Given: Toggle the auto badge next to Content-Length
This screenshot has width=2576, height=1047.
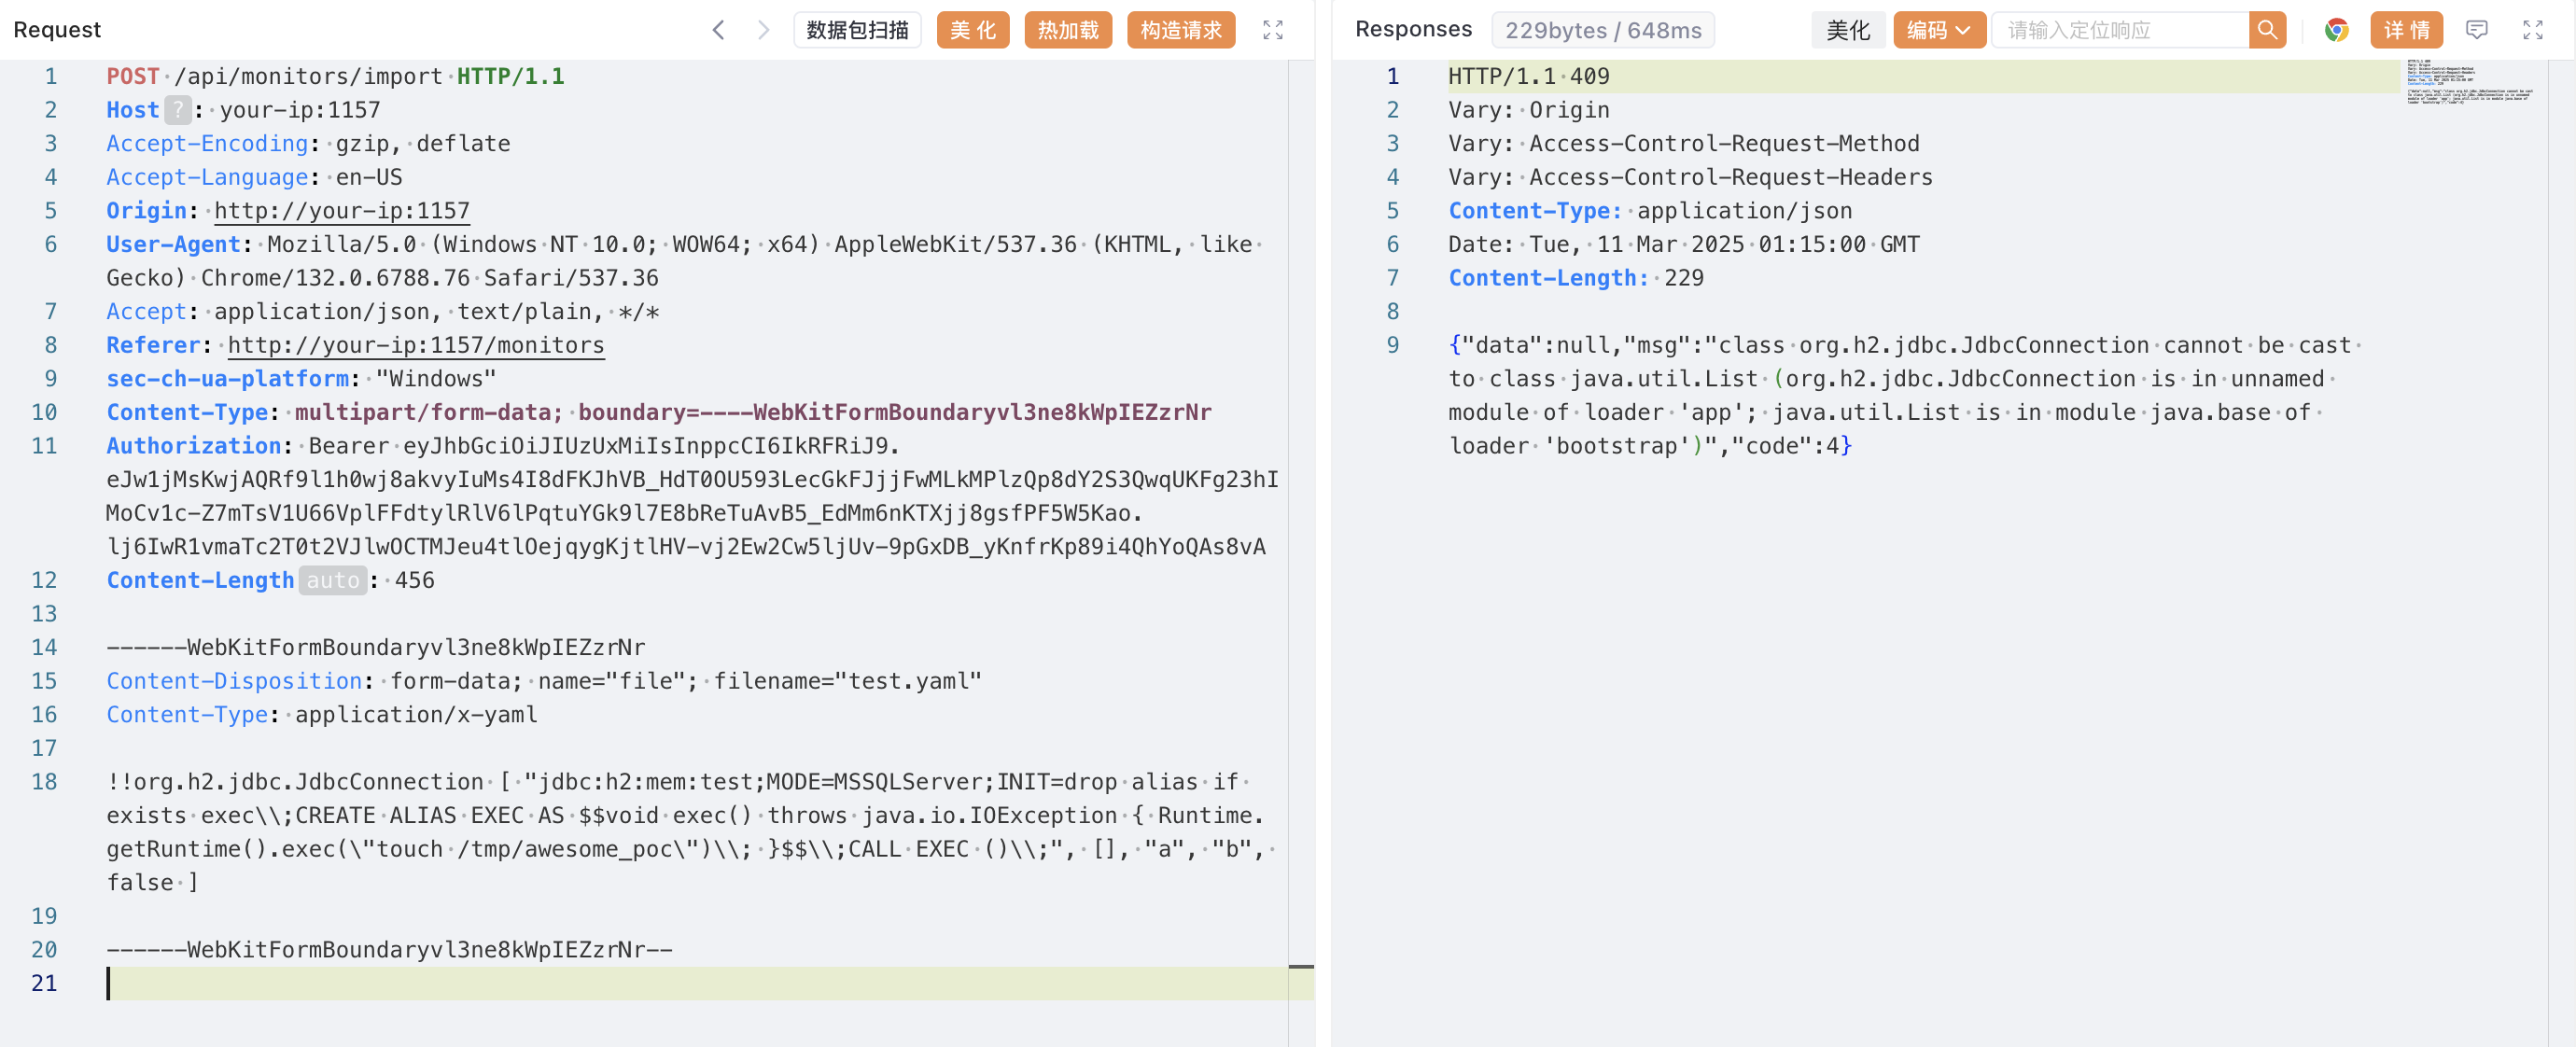Looking at the screenshot, I should tap(332, 580).
